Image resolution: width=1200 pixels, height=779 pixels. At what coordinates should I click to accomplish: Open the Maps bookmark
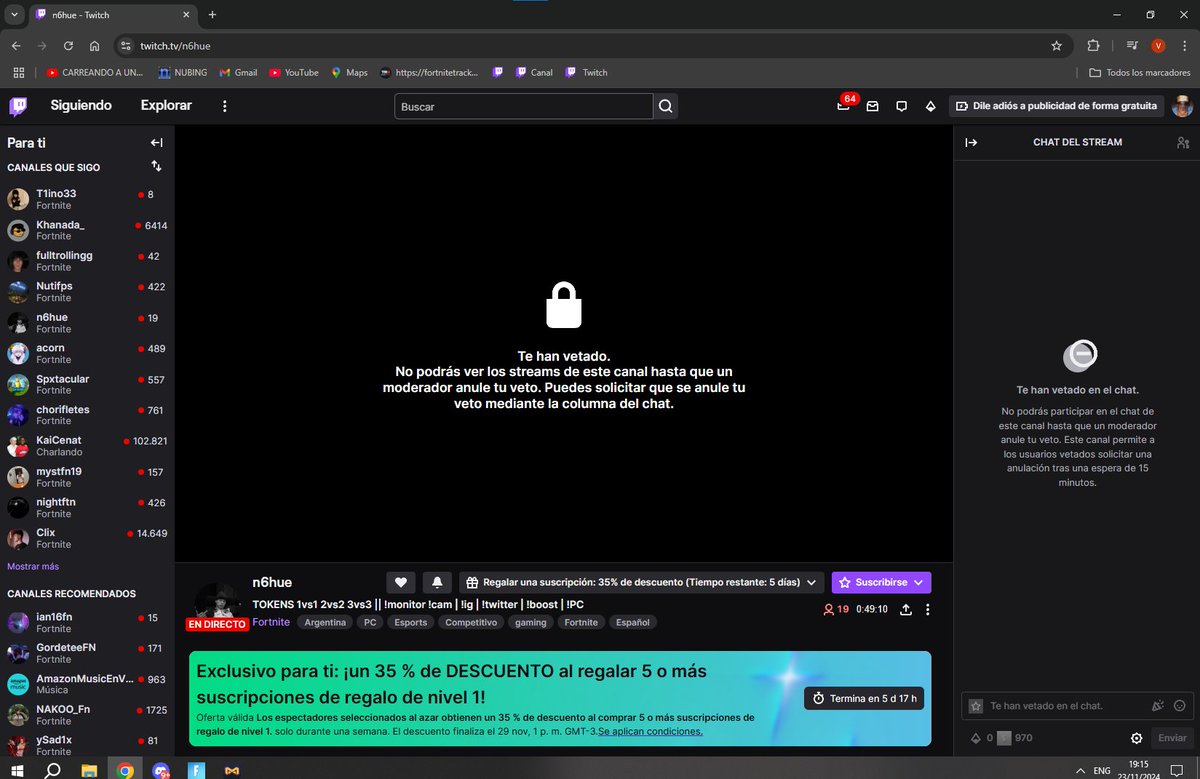[x=350, y=72]
